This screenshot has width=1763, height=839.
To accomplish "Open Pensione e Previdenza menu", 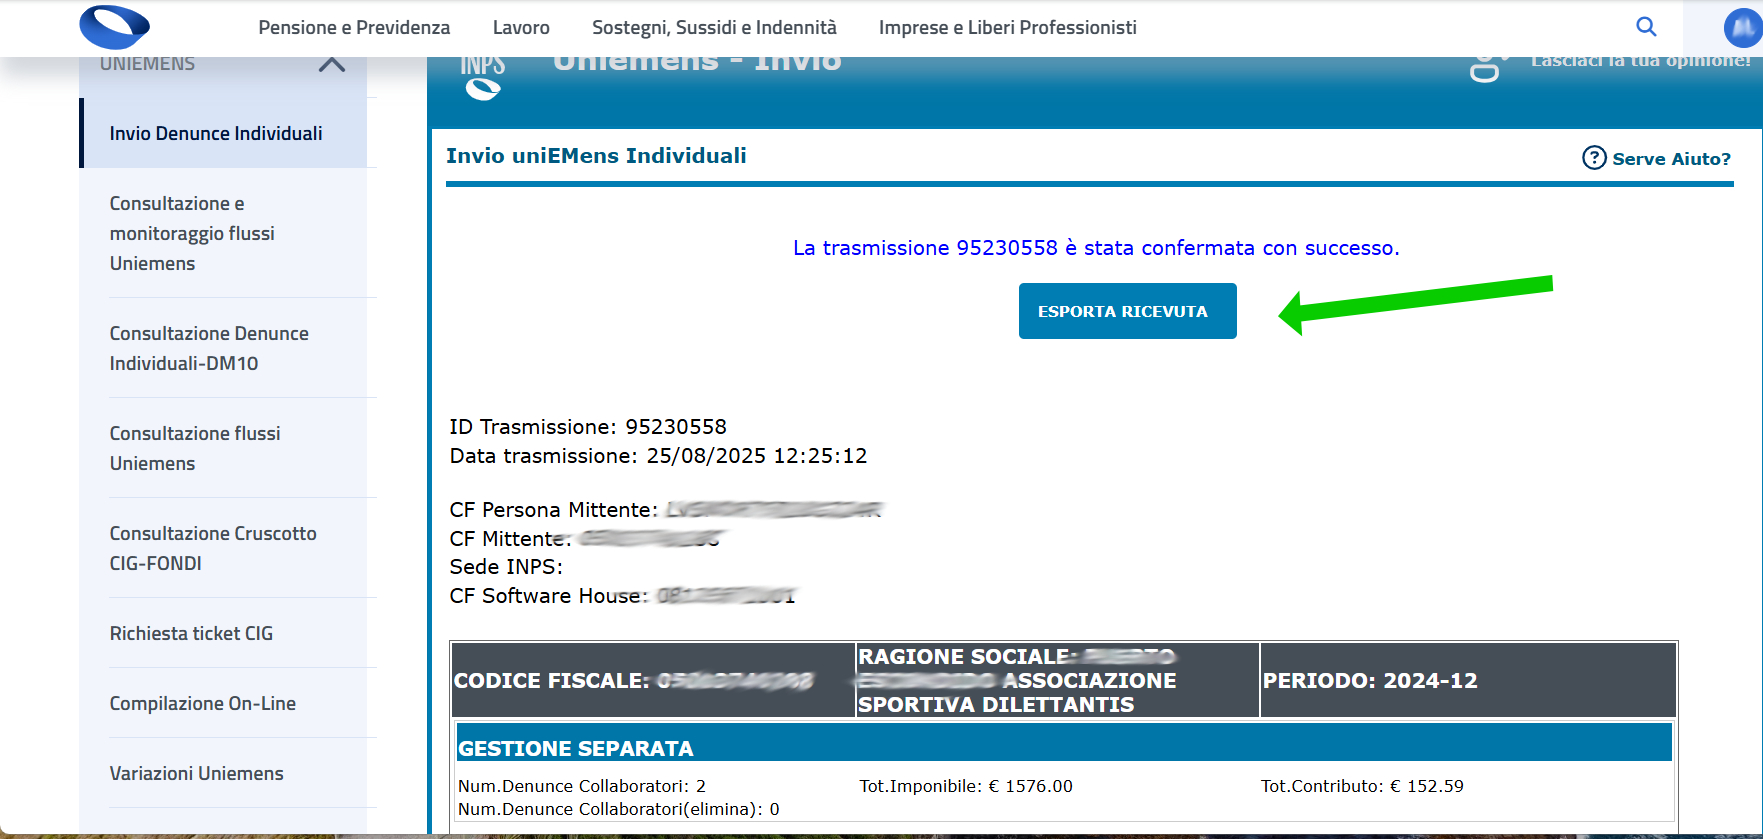I will (354, 28).
